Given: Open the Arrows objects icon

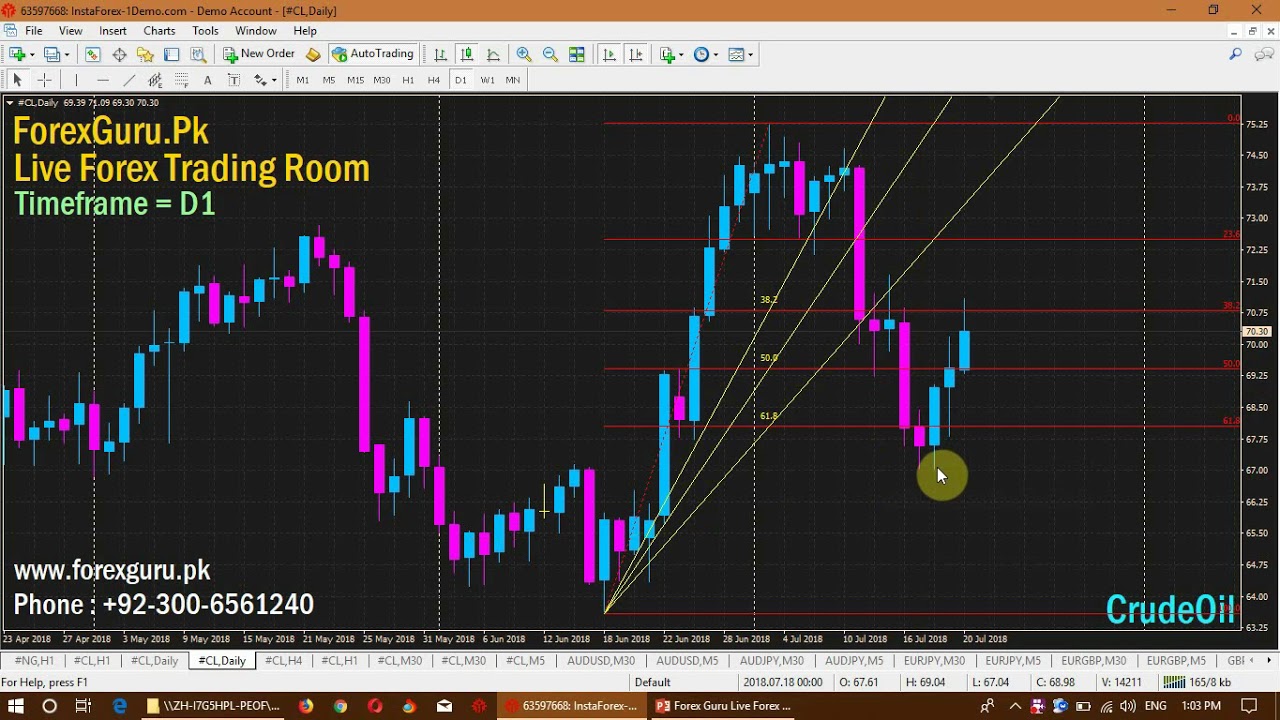Looking at the screenshot, I should [260, 80].
